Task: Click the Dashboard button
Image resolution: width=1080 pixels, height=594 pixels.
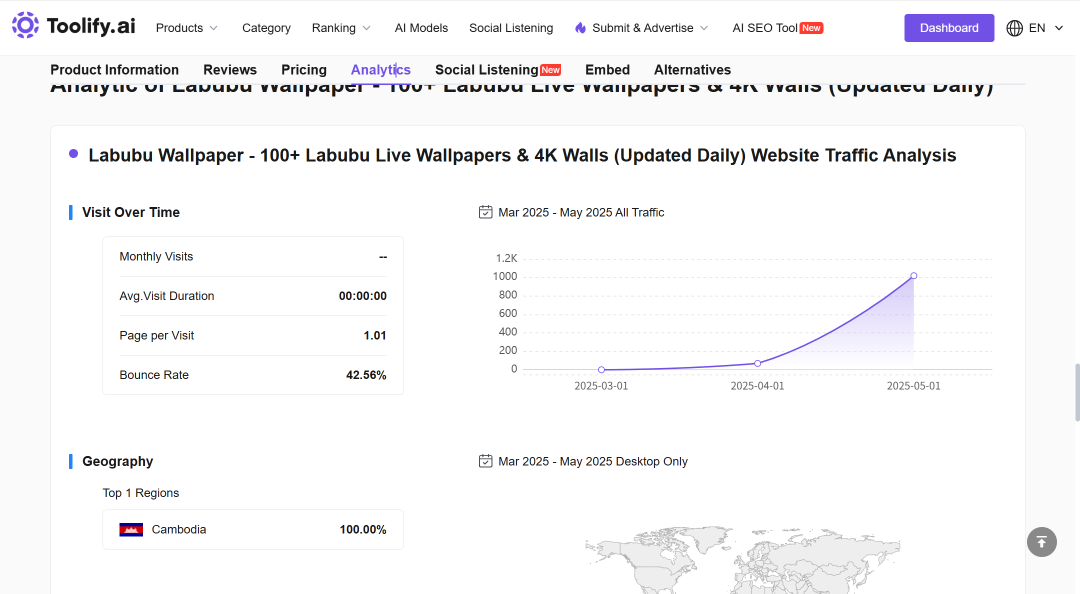Action: click(x=949, y=28)
